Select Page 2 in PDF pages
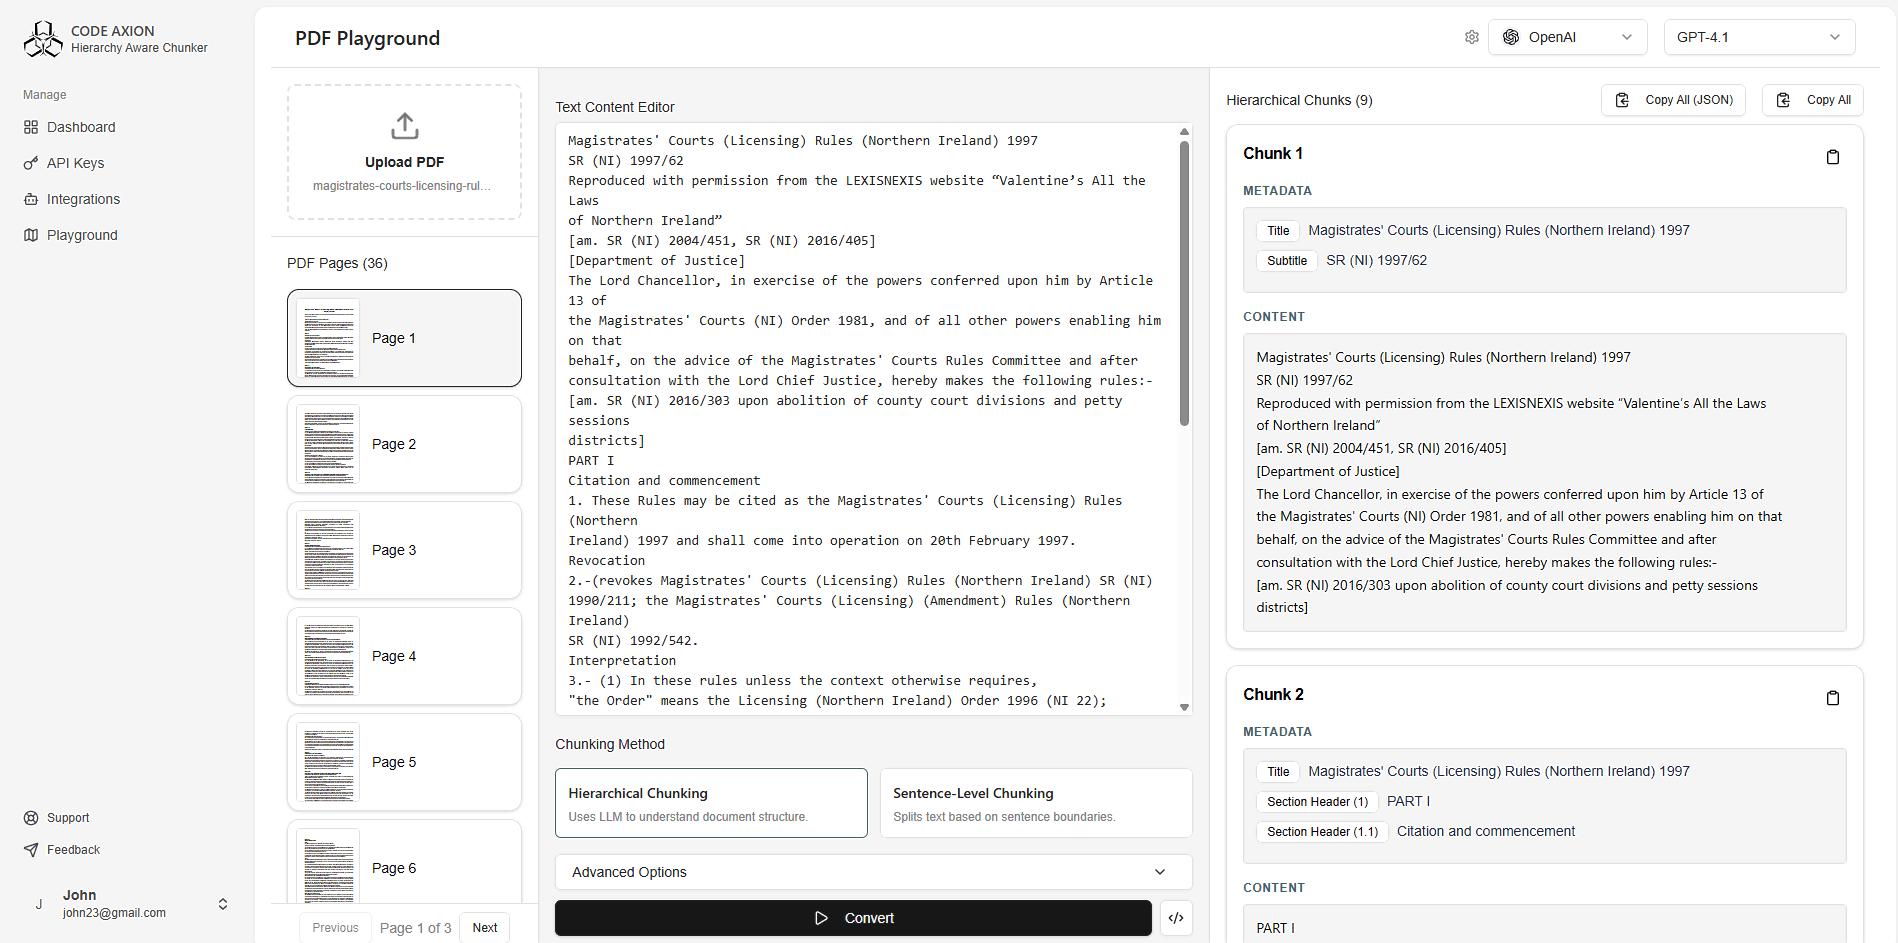The width and height of the screenshot is (1898, 943). (404, 444)
